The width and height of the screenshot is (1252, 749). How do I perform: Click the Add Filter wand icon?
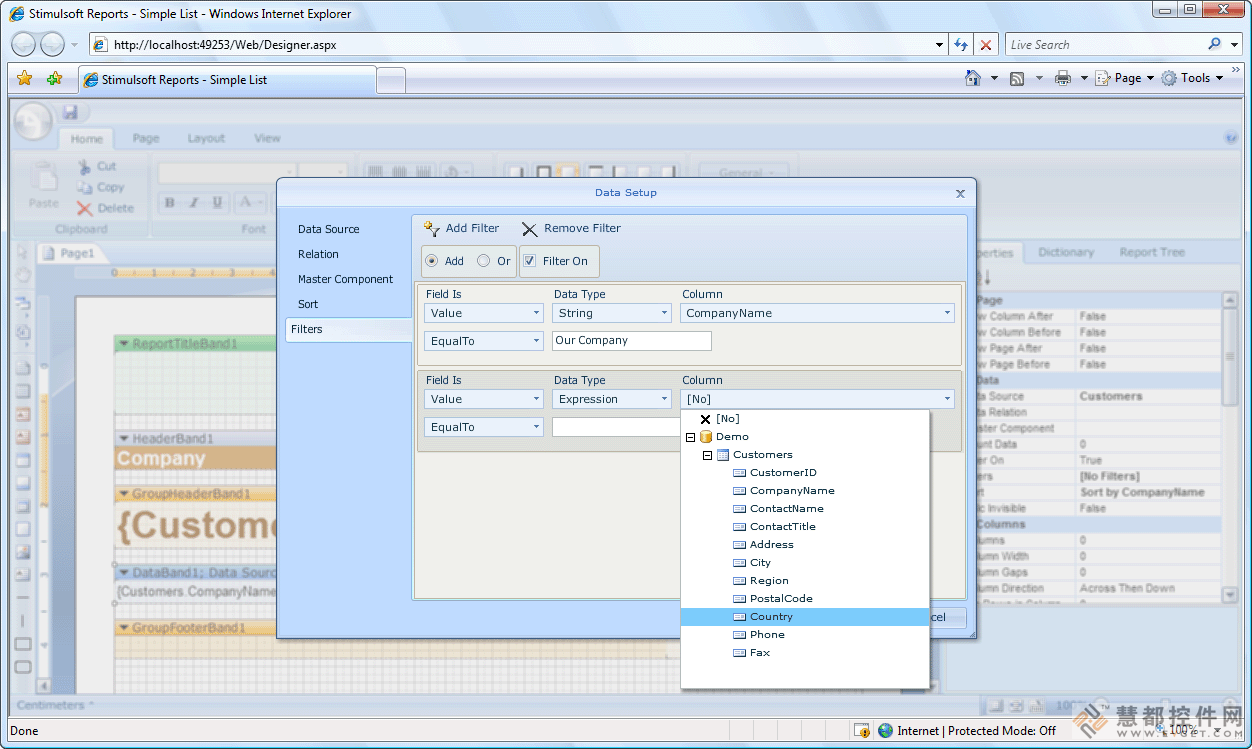point(432,229)
